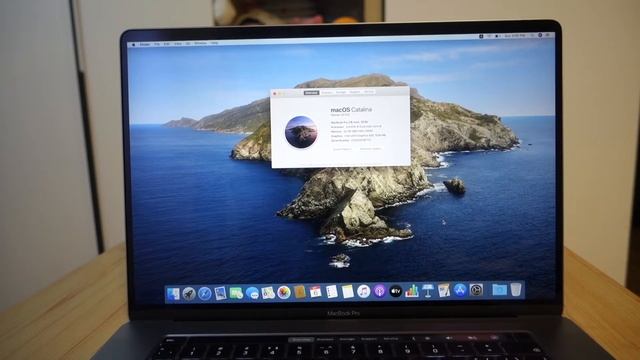640x360 pixels.
Task: Open the Support tab
Action: pos(355,92)
